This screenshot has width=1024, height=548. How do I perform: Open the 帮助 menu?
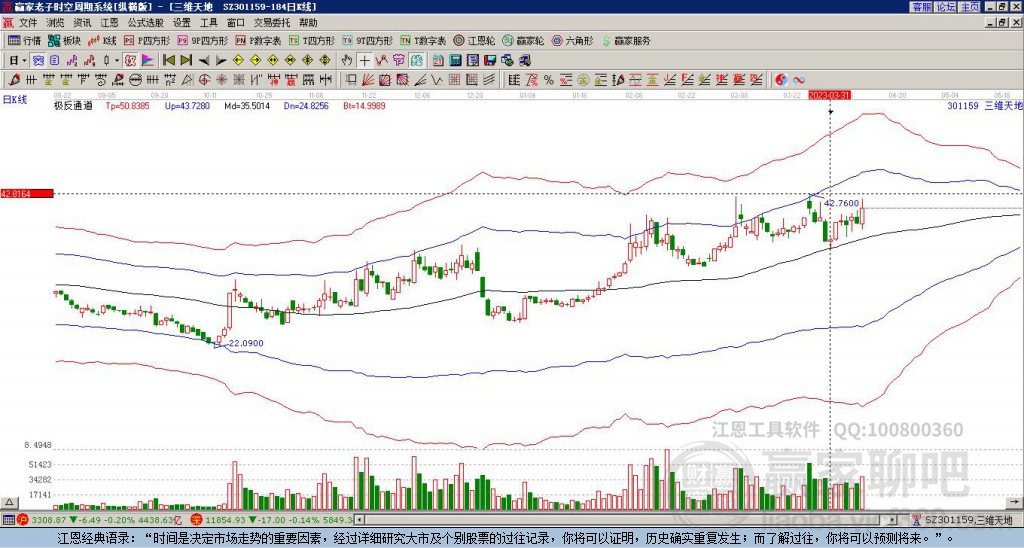pos(308,23)
